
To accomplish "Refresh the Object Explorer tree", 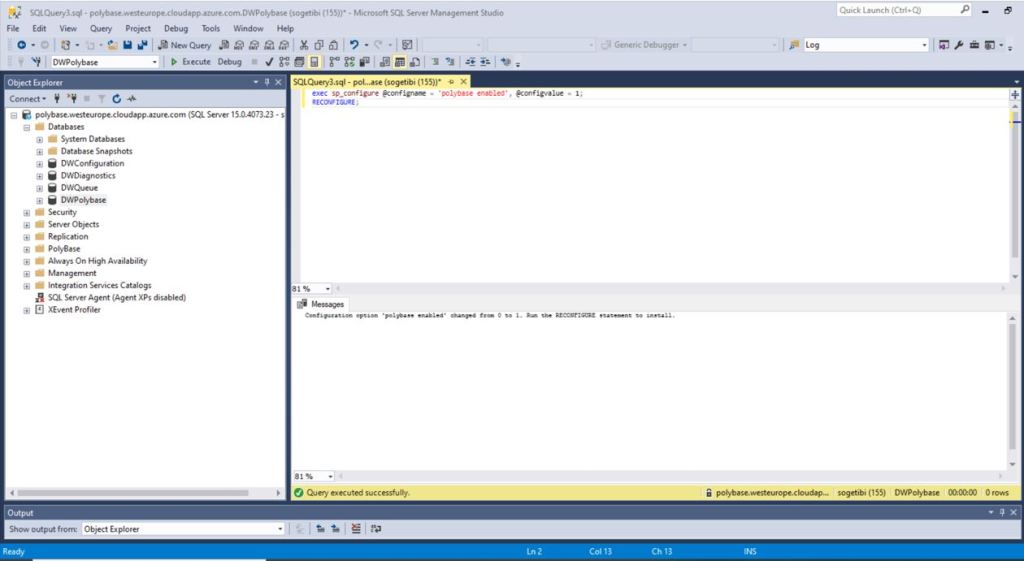I will (117, 99).
